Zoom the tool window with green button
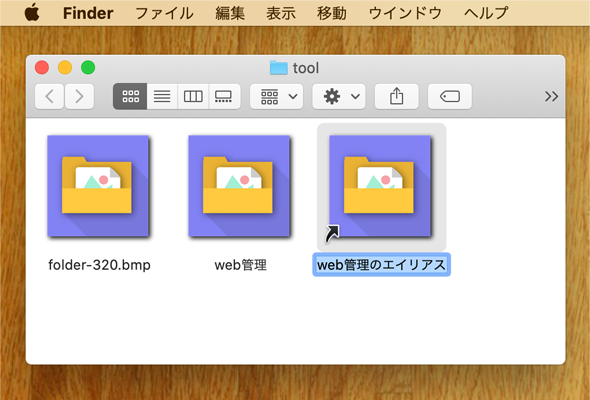Viewport: 590px width, 400px height. click(x=88, y=68)
